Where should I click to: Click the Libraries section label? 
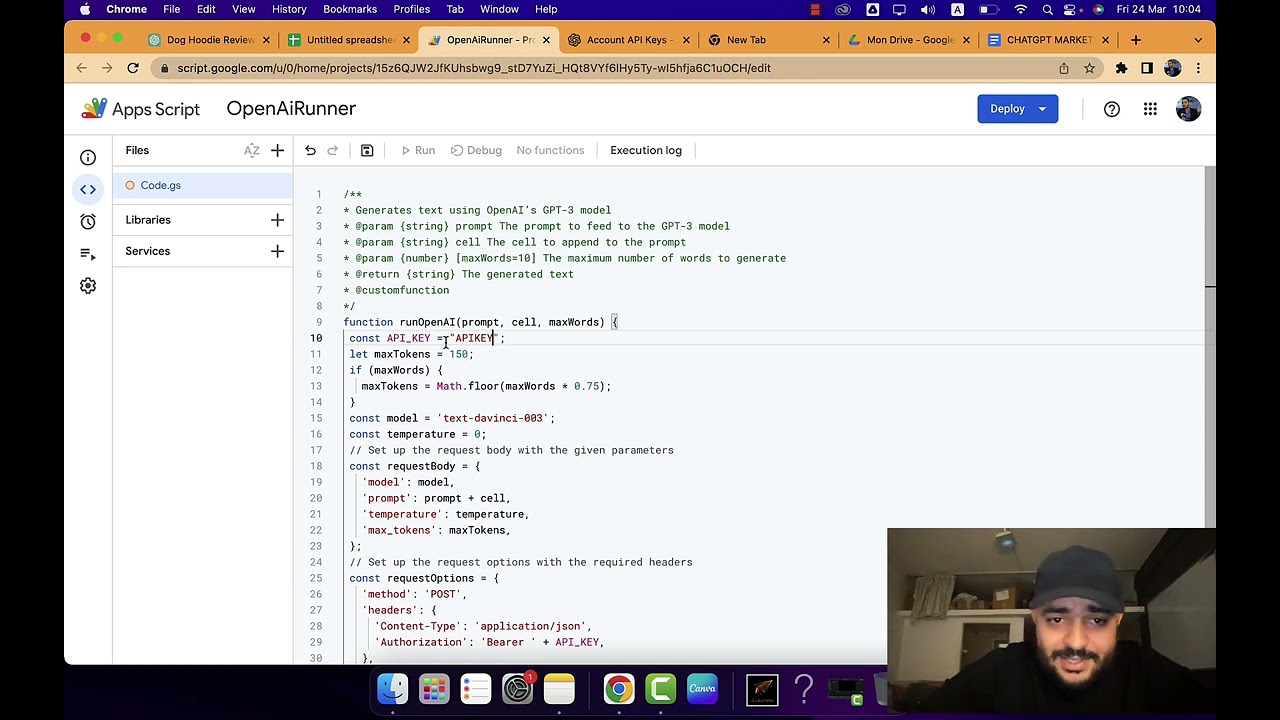point(148,220)
